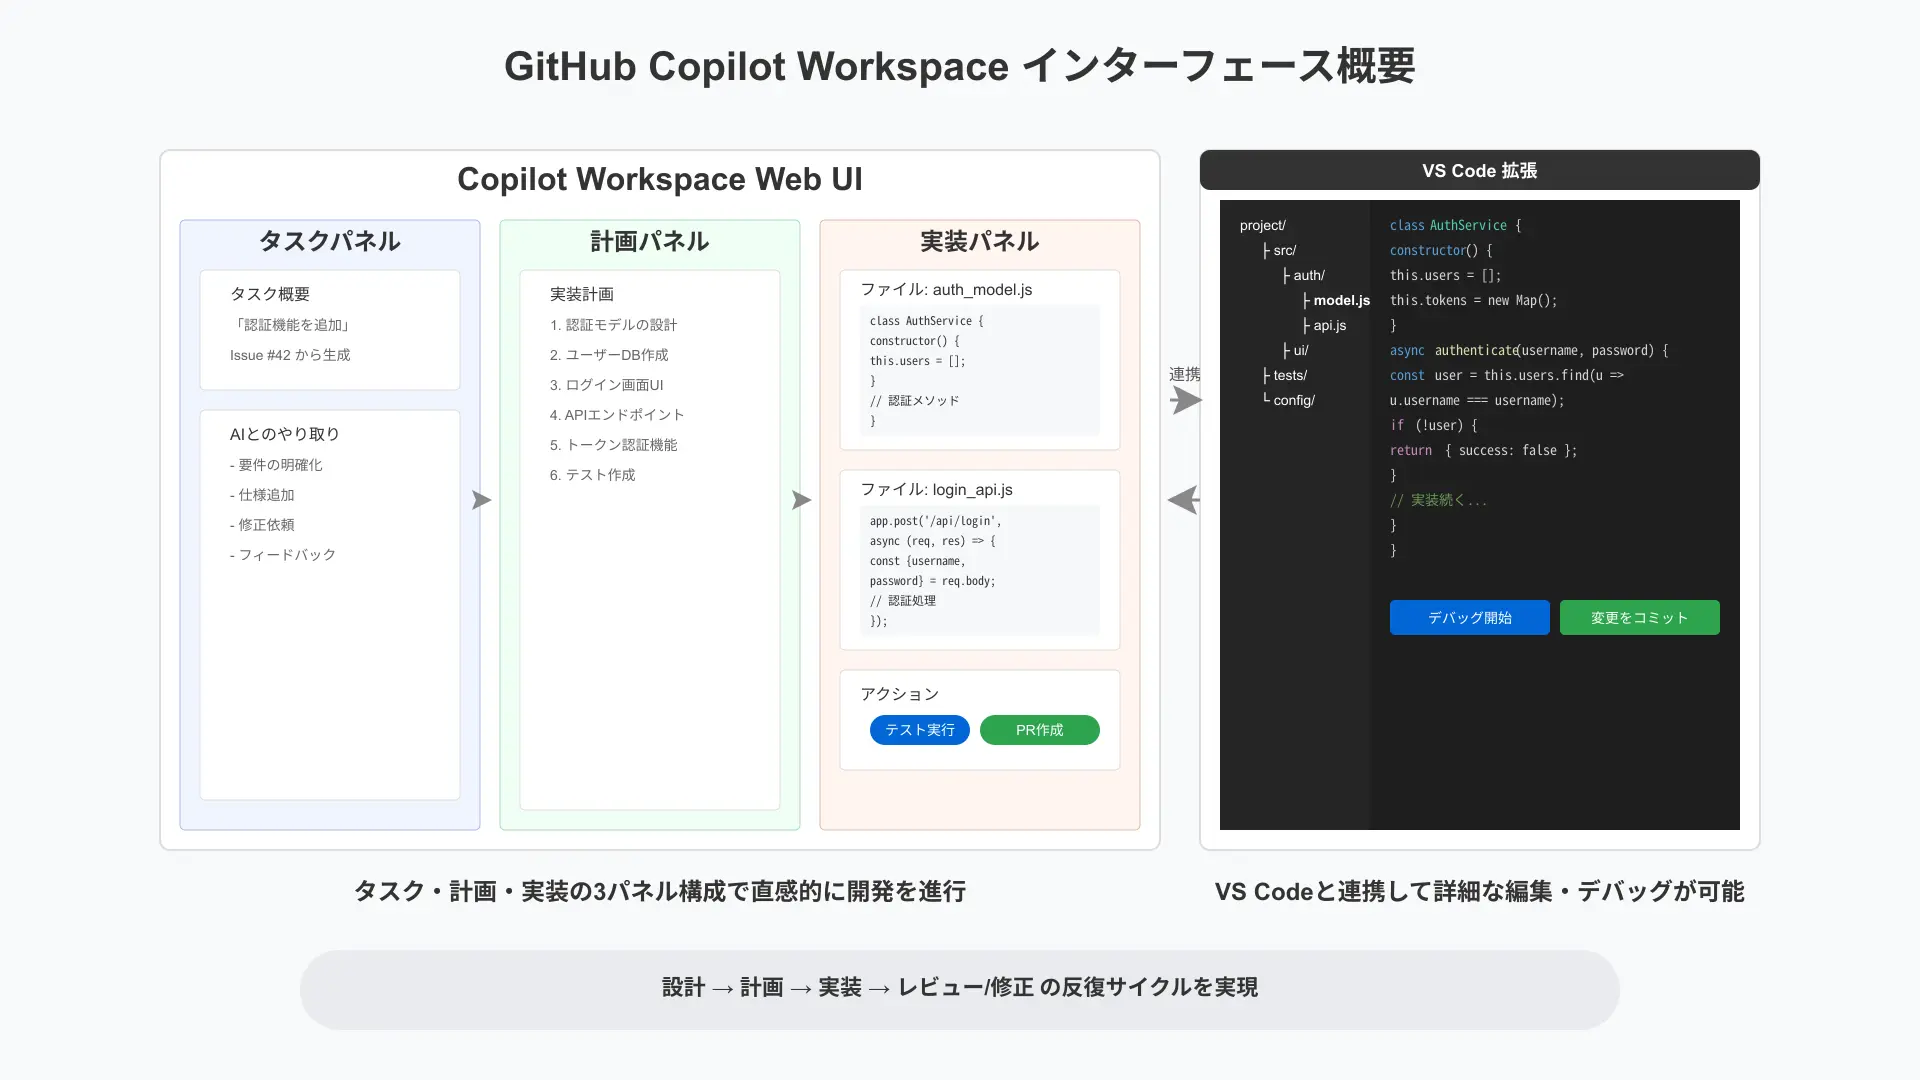Select the タスクパネル heading
This screenshot has height=1080, width=1920.
(330, 241)
